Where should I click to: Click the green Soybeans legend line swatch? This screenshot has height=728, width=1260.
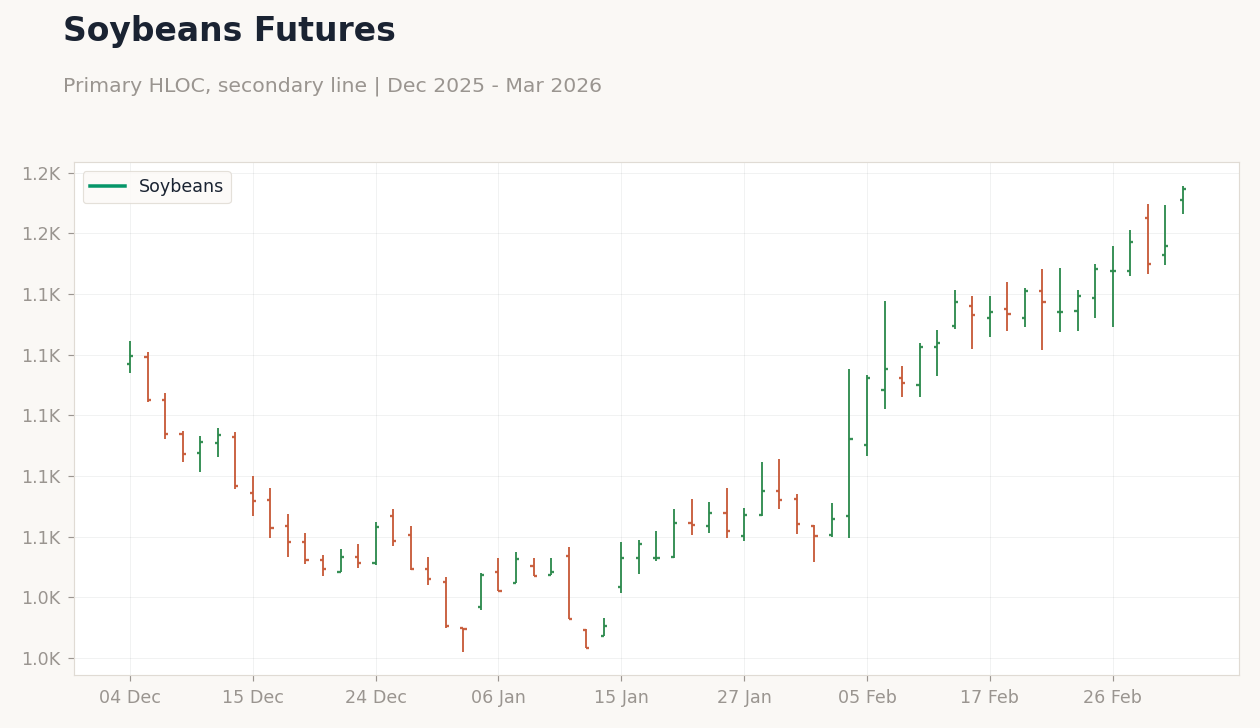[108, 187]
